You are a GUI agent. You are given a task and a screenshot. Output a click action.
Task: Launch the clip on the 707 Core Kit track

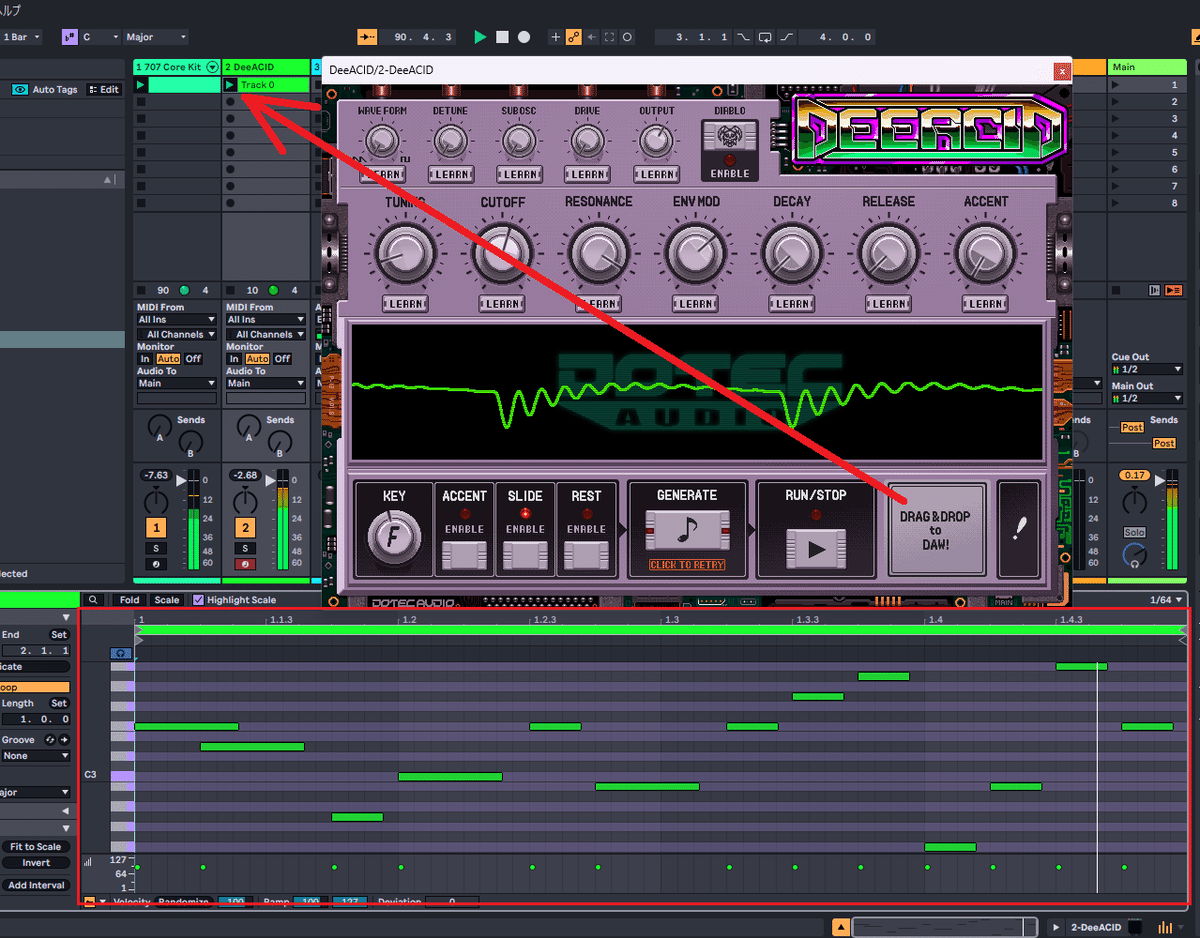[141, 85]
